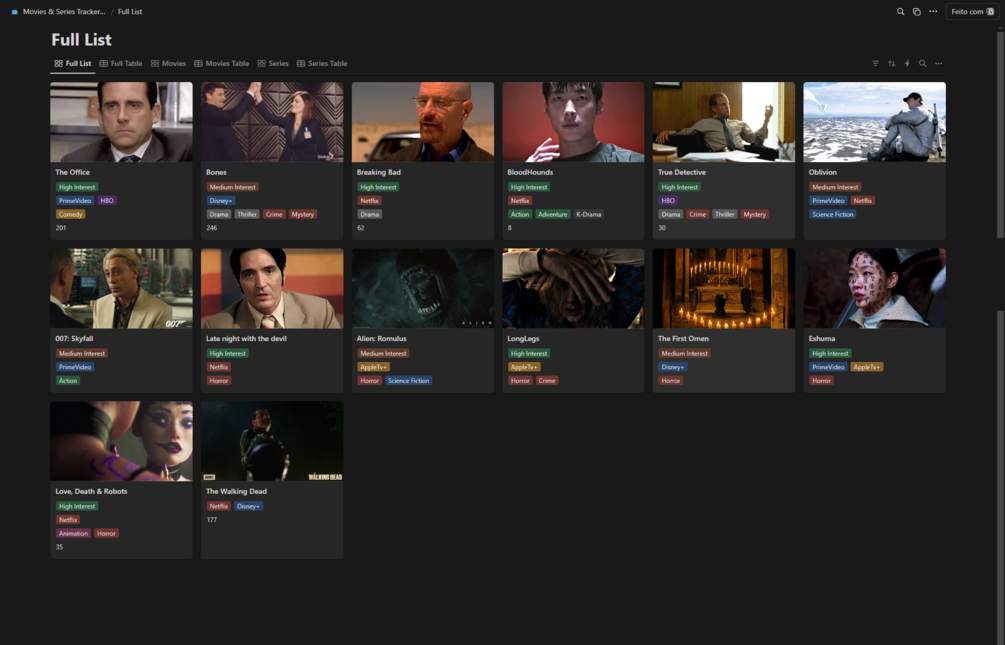The width and height of the screenshot is (1005, 645).
Task: Click the Disney+ tag on The Walking Dead
Action: [248, 507]
